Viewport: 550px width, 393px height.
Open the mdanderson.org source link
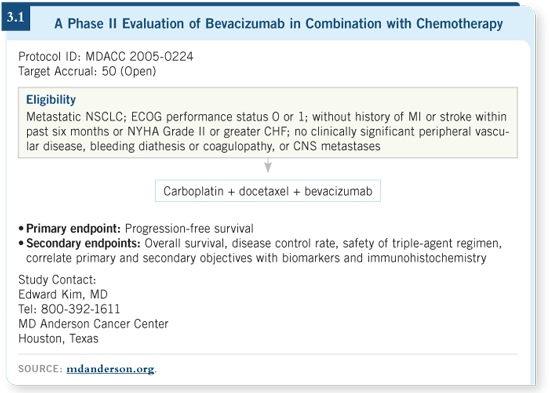tap(110, 369)
